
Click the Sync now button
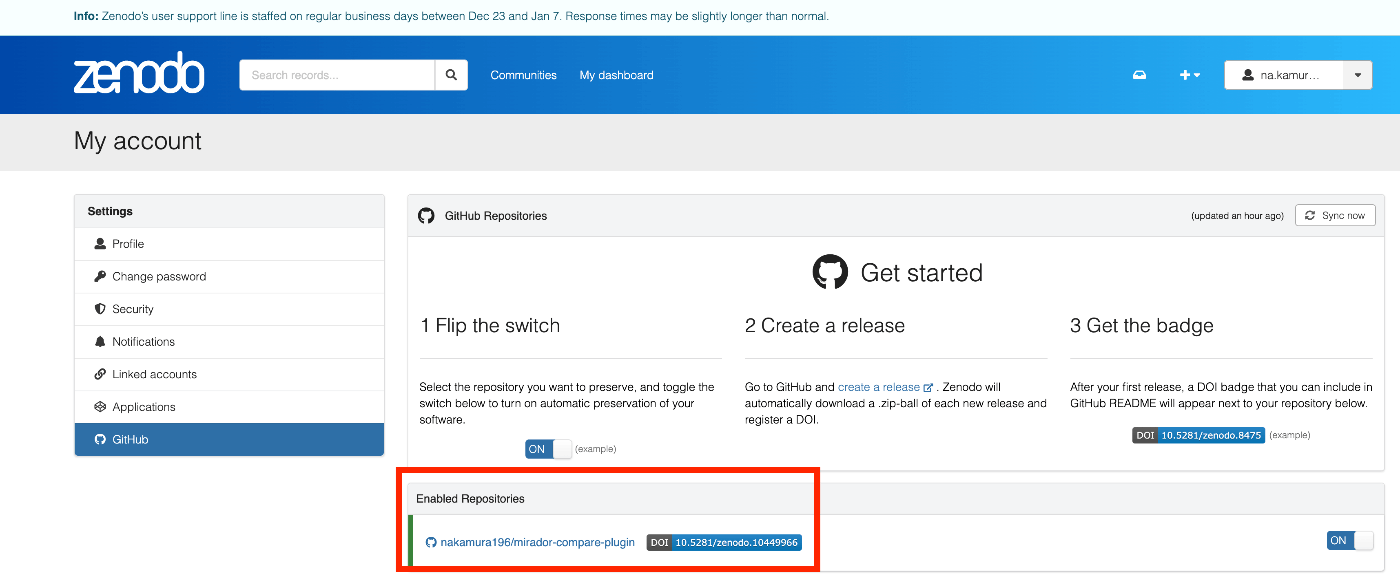pos(1335,216)
